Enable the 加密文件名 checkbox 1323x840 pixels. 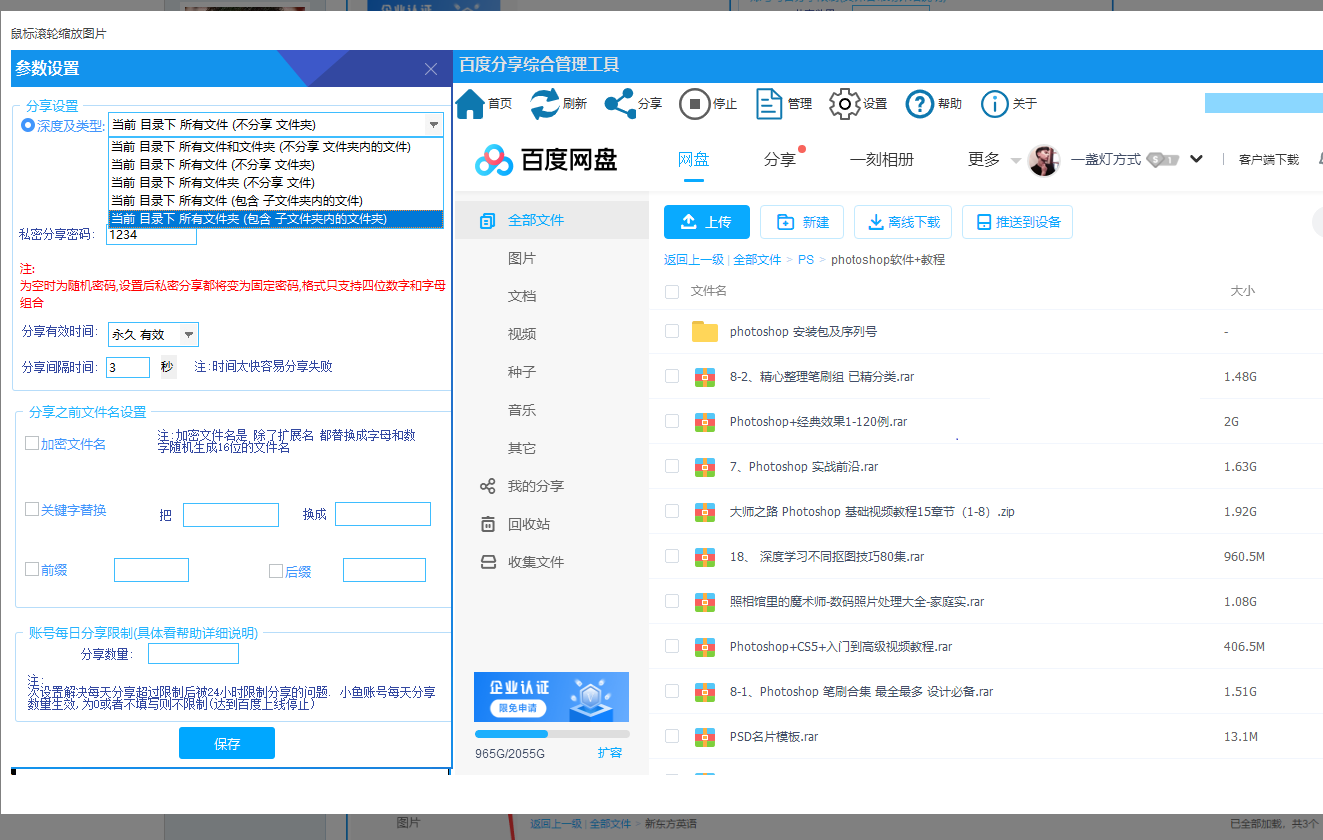32,443
